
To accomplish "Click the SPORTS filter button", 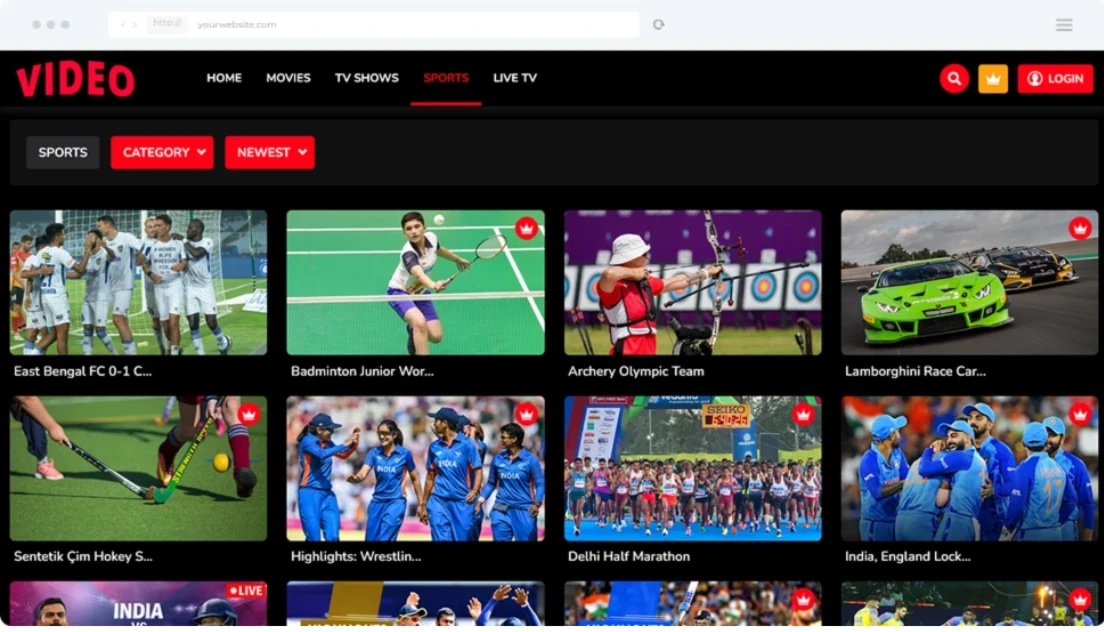I will [62, 152].
